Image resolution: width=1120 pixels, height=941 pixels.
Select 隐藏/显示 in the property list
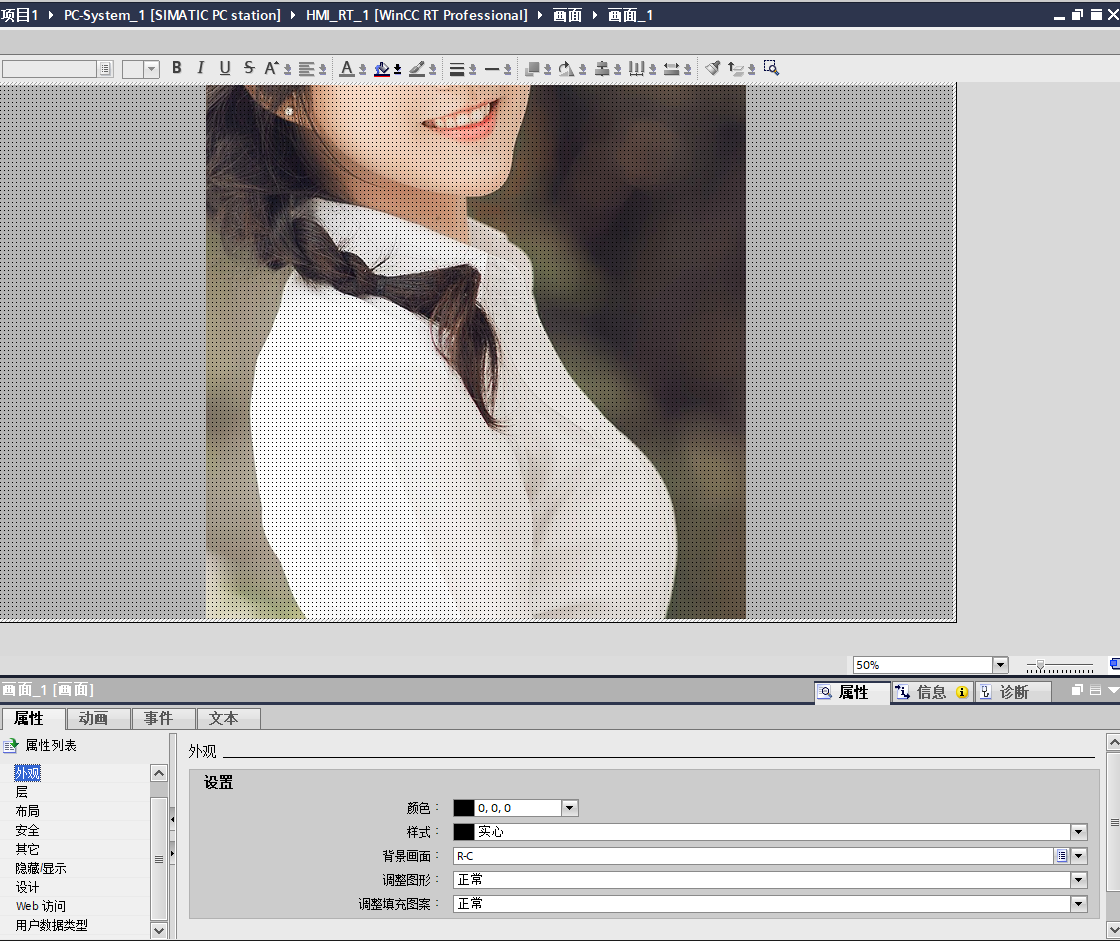point(41,868)
